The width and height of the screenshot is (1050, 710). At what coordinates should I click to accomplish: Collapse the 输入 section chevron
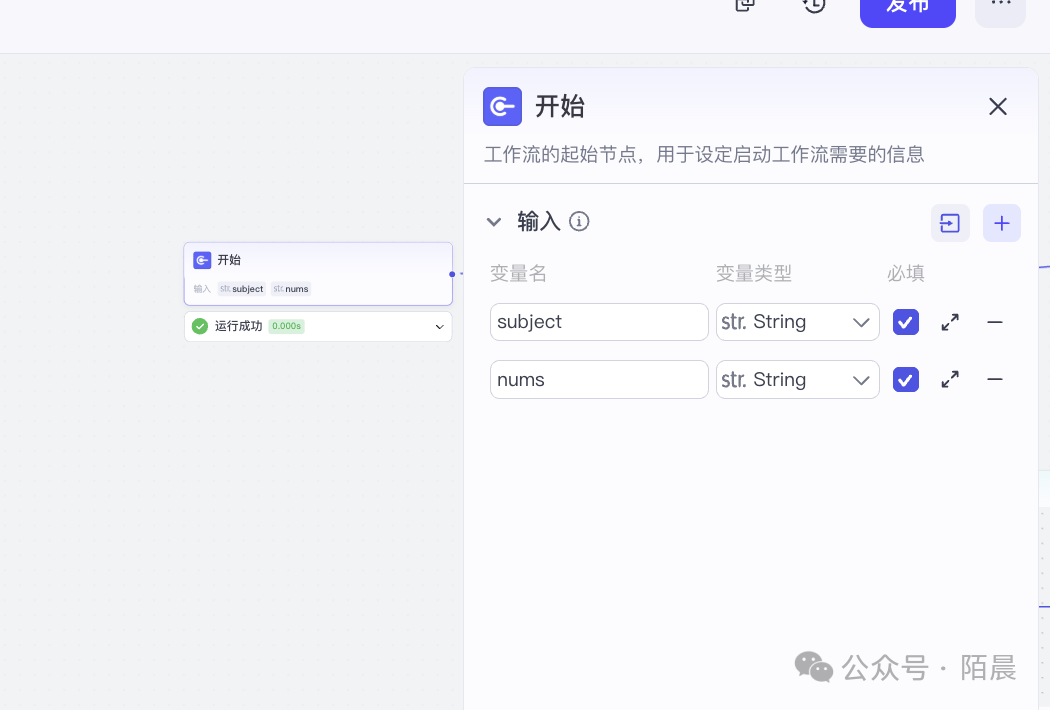(494, 222)
